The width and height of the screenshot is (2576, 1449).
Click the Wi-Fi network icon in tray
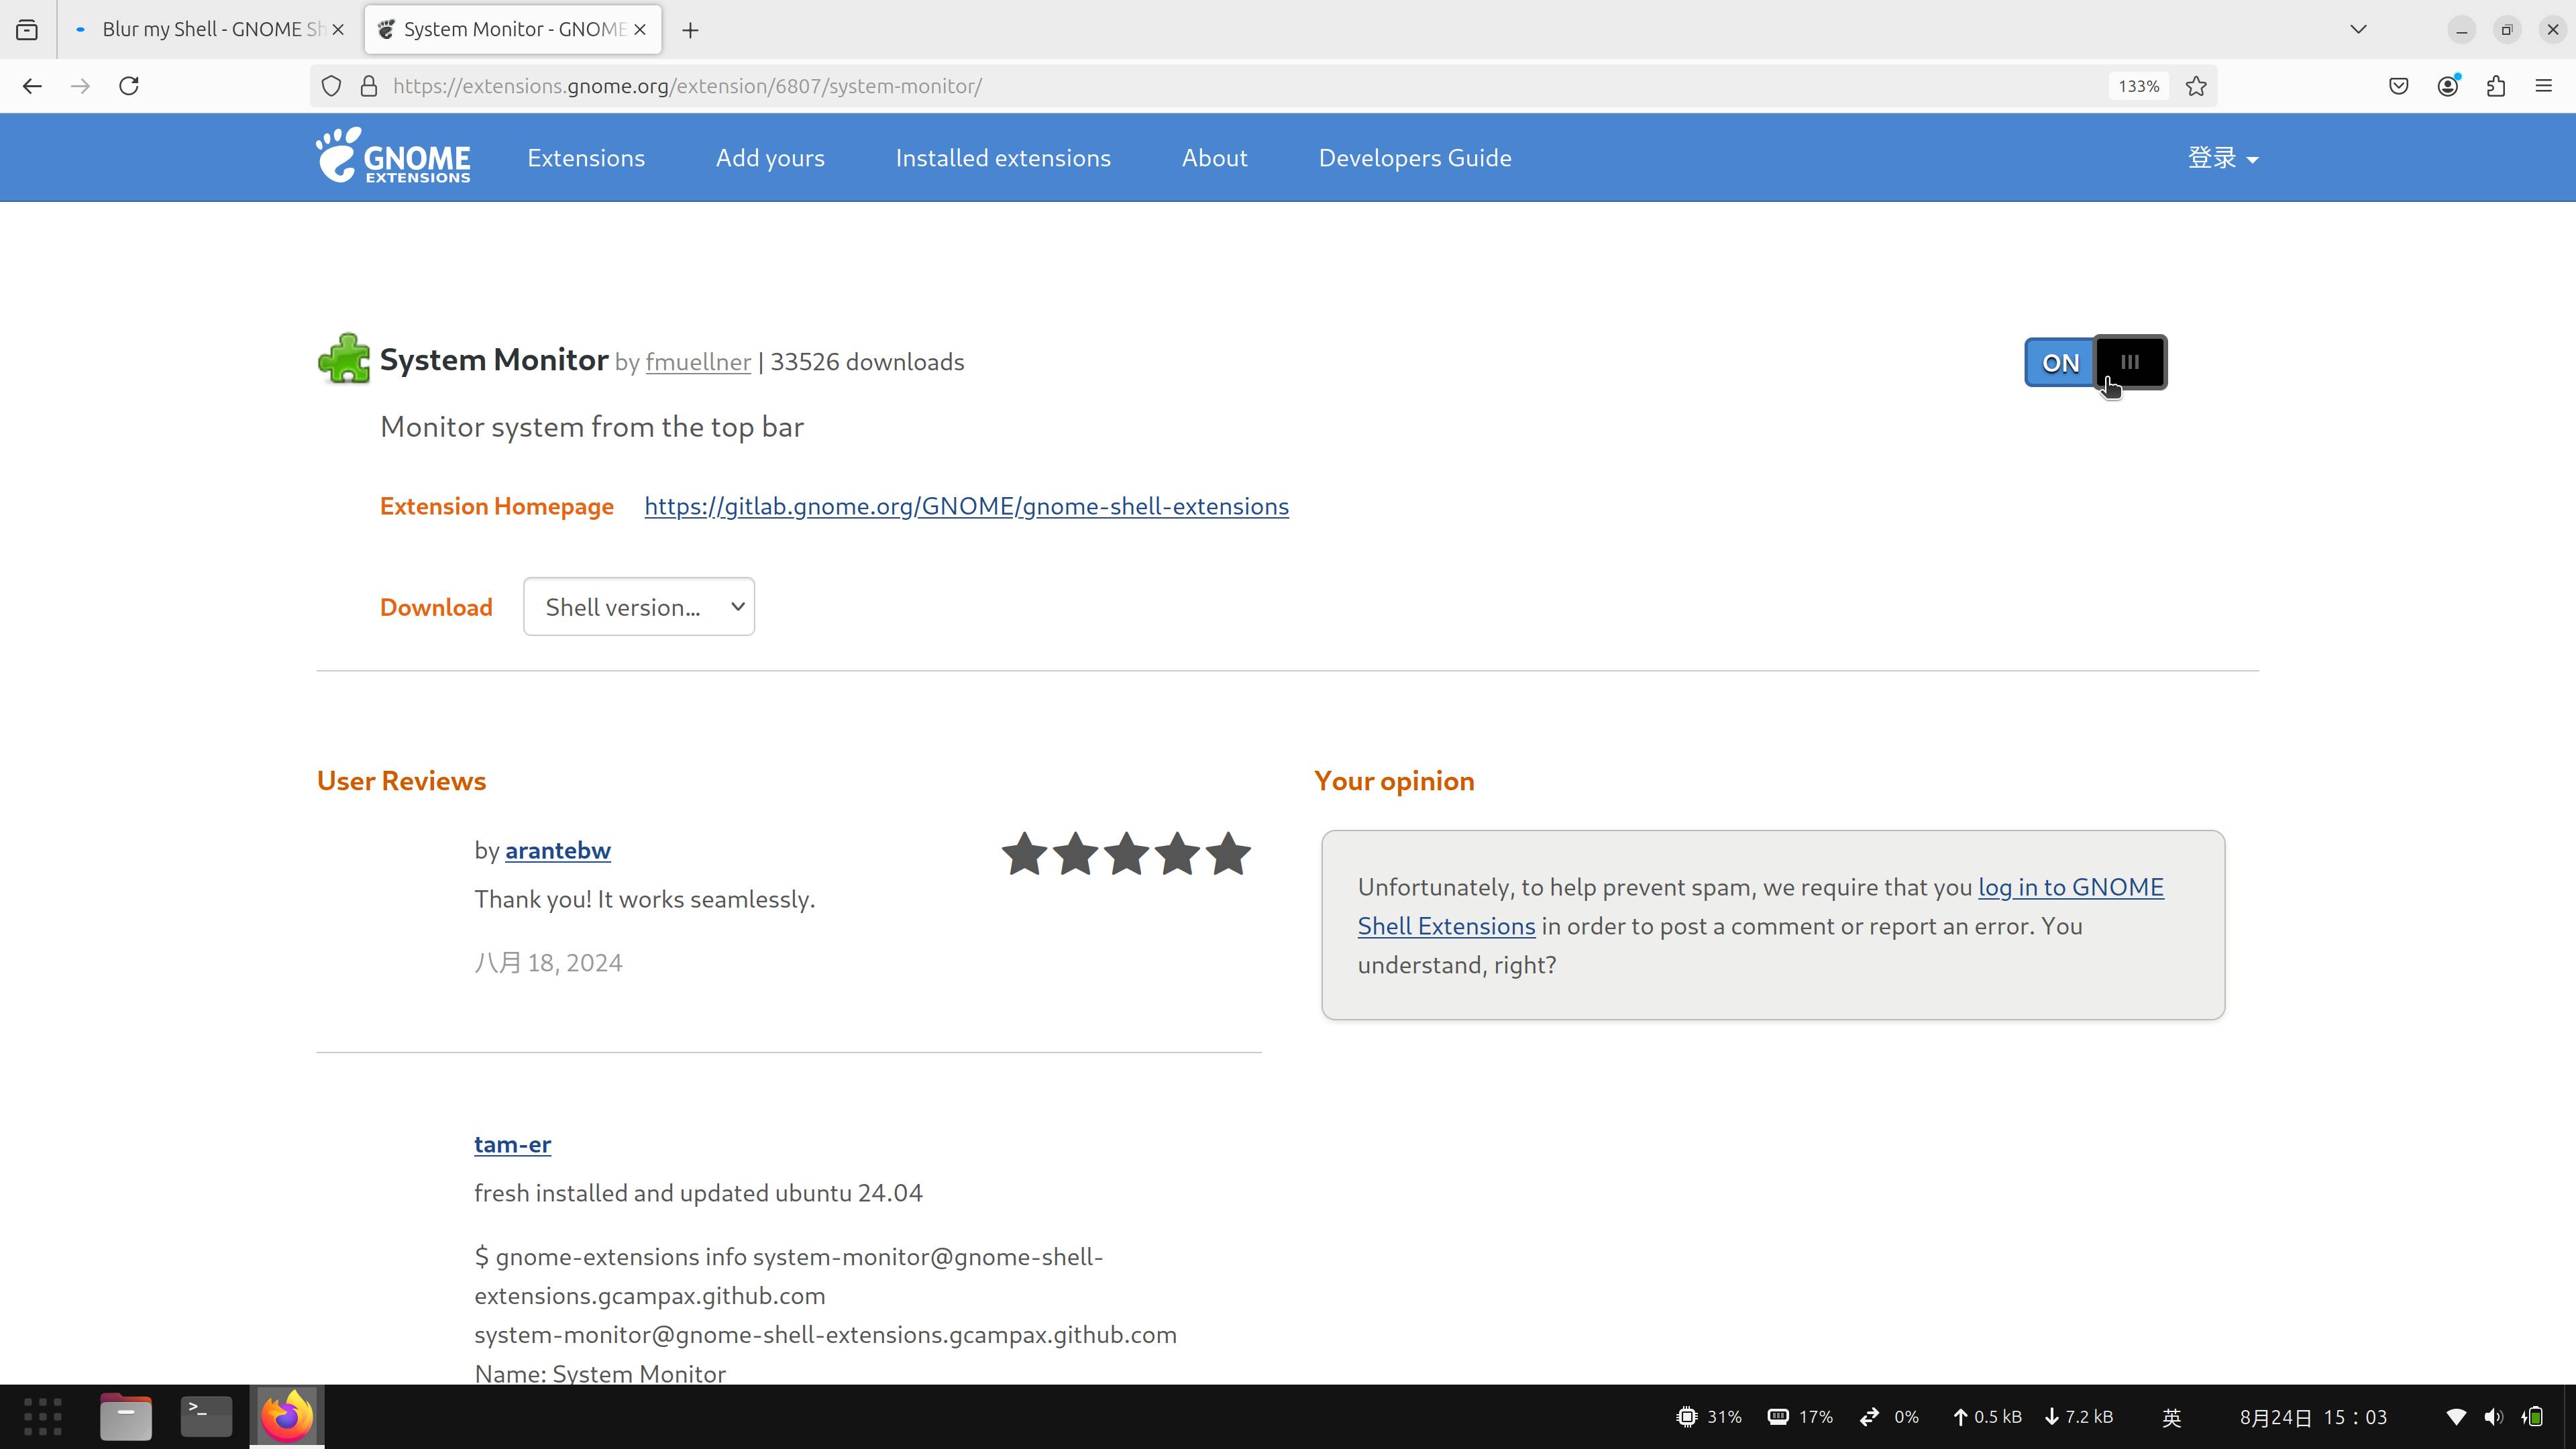2456,1417
